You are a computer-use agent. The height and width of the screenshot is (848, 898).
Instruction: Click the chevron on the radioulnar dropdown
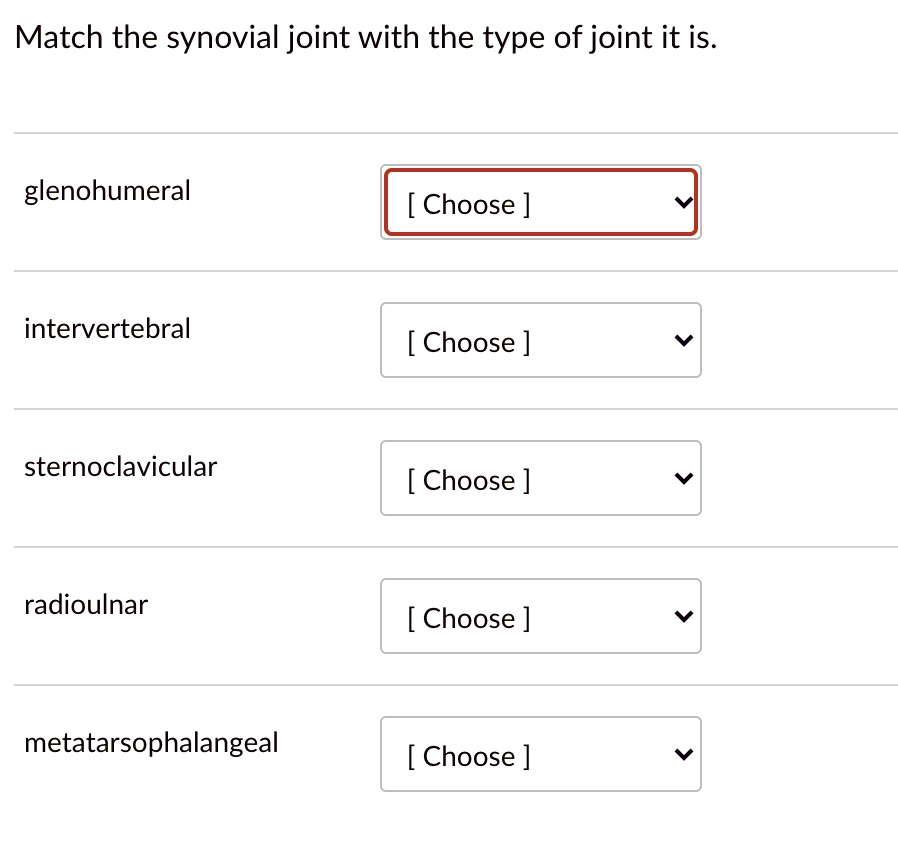pos(683,616)
